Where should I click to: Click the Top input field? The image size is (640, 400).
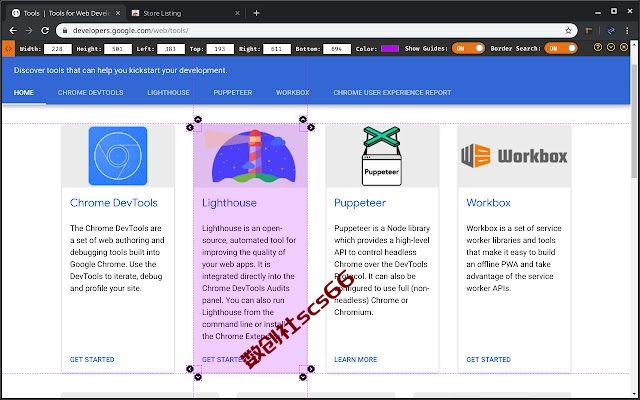tap(220, 49)
